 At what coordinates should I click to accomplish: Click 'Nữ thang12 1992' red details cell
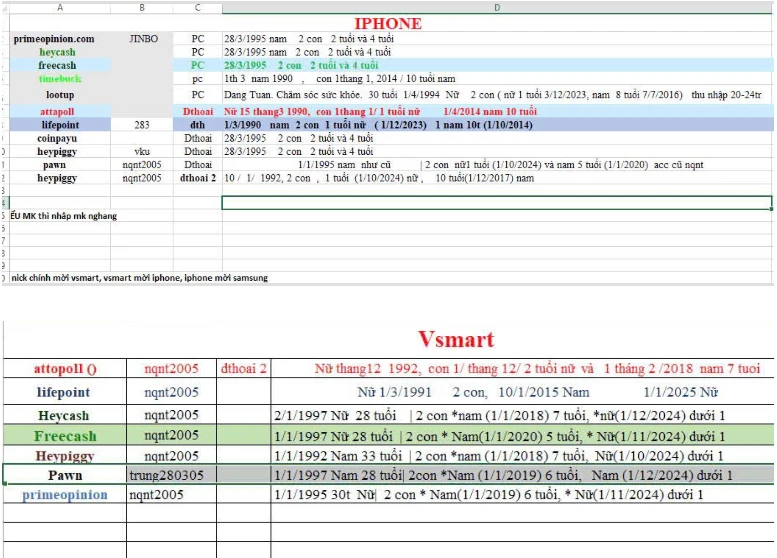522,369
